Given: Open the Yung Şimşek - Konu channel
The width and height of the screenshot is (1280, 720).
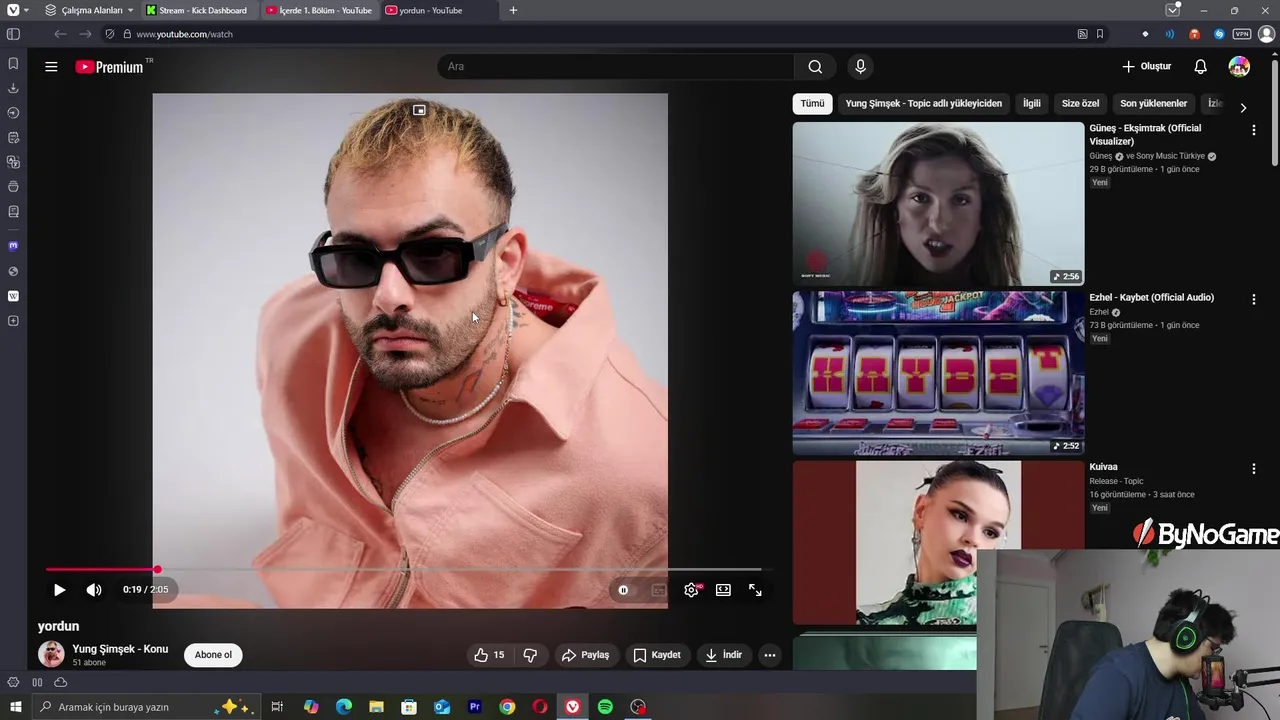Looking at the screenshot, I should click(120, 649).
